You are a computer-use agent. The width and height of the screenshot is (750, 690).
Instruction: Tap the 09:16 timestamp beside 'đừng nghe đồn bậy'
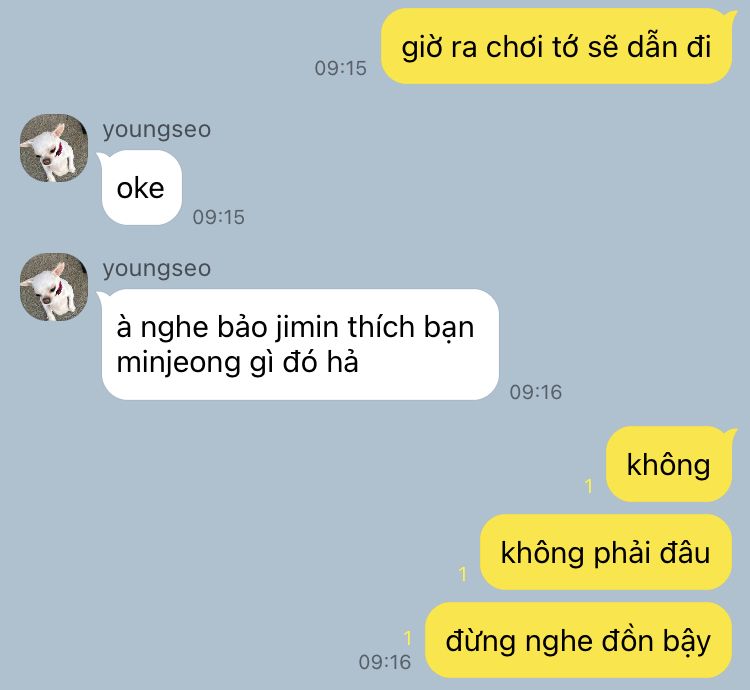(385, 662)
